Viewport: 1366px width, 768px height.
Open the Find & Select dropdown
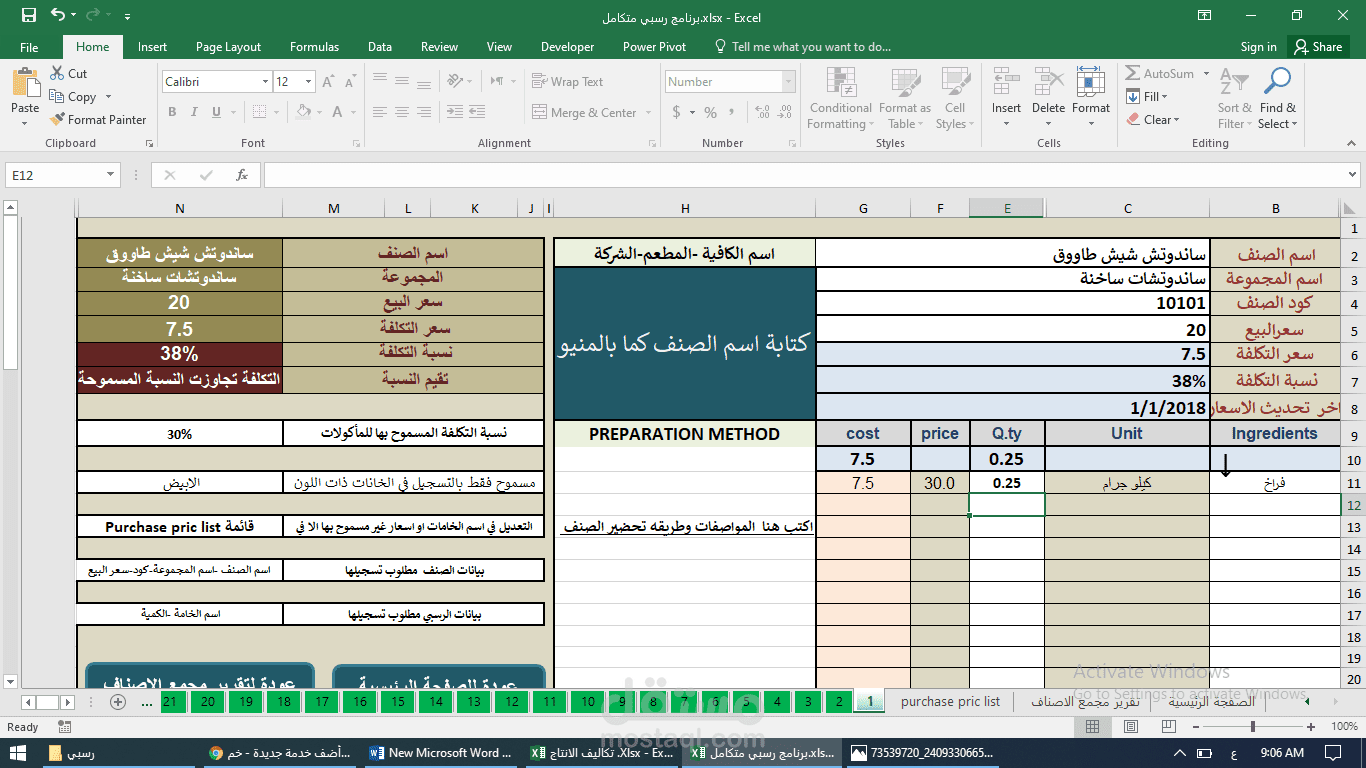[x=1277, y=99]
